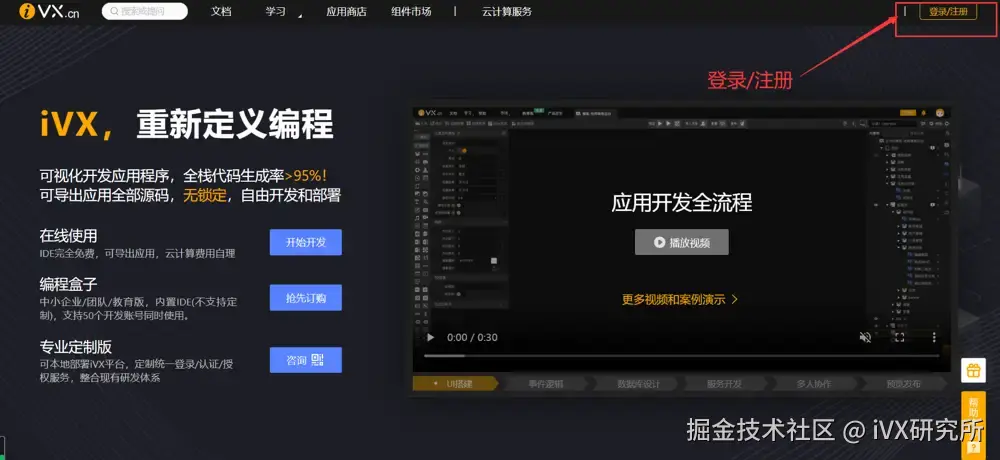Click the 抢先订购 button
Screen dimensions: 1000x460
tap(305, 297)
